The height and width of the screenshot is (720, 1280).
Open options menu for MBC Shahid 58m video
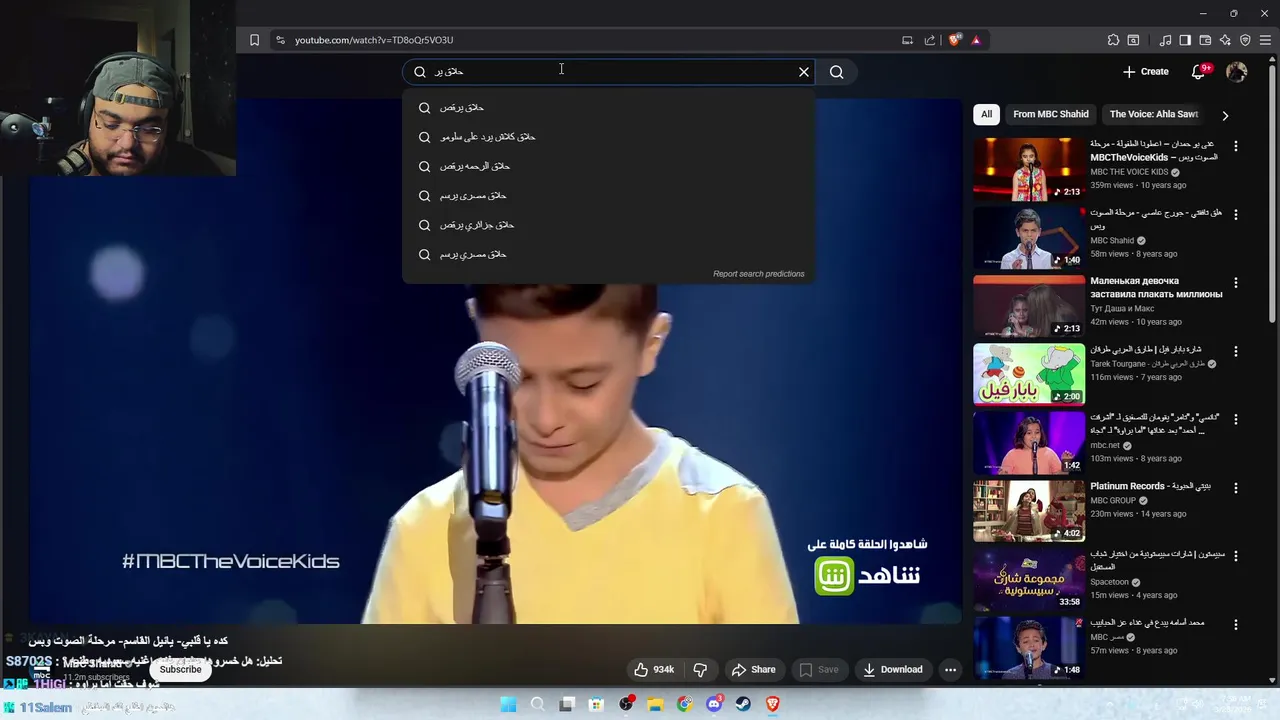pyautogui.click(x=1235, y=214)
